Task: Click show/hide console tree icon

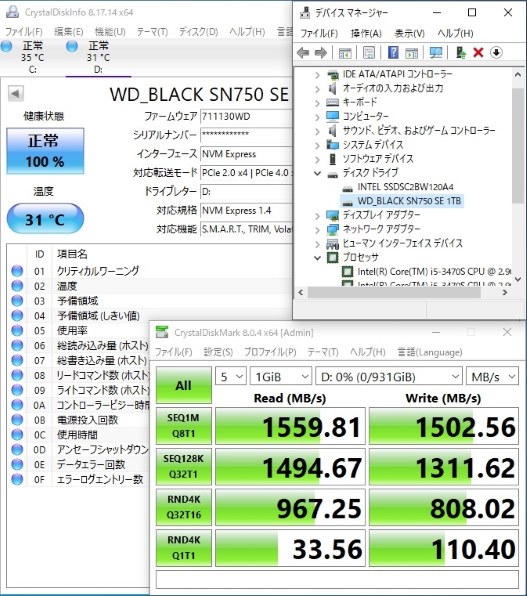Action: (345, 52)
